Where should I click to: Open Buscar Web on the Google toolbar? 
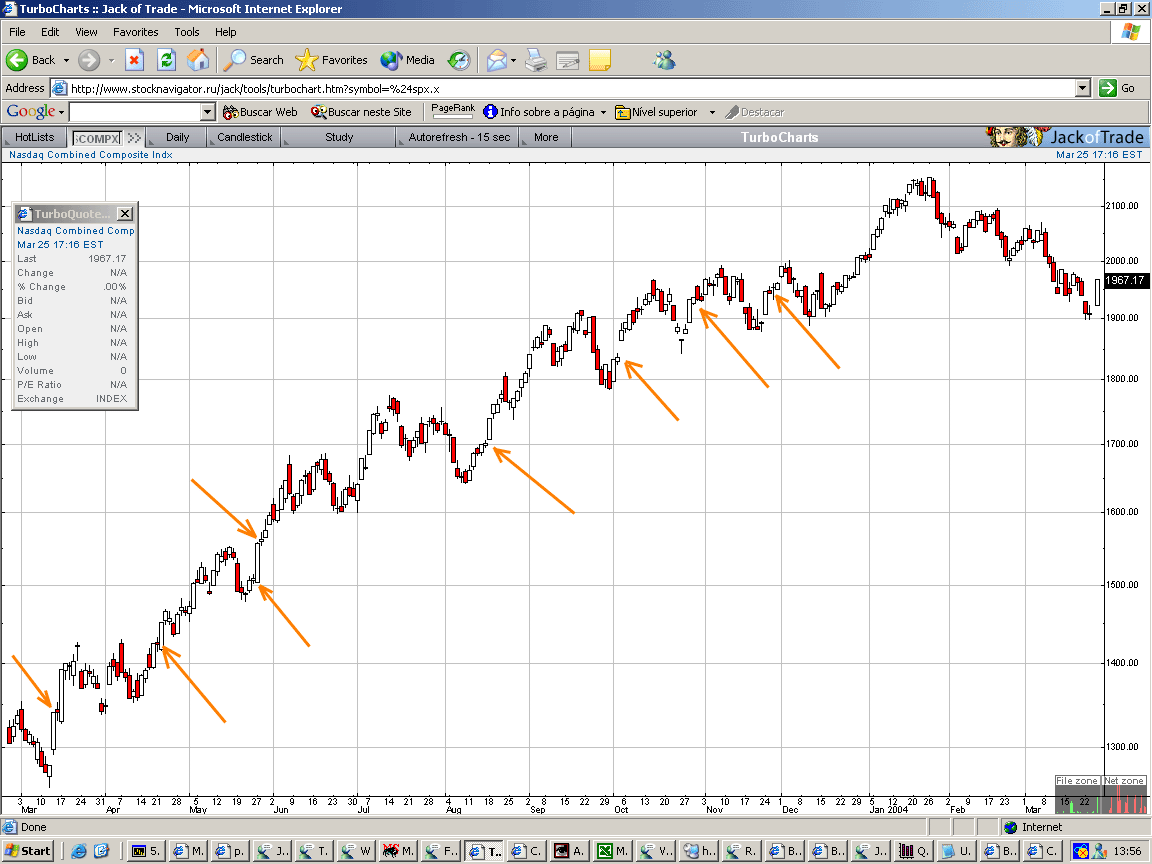(x=260, y=112)
